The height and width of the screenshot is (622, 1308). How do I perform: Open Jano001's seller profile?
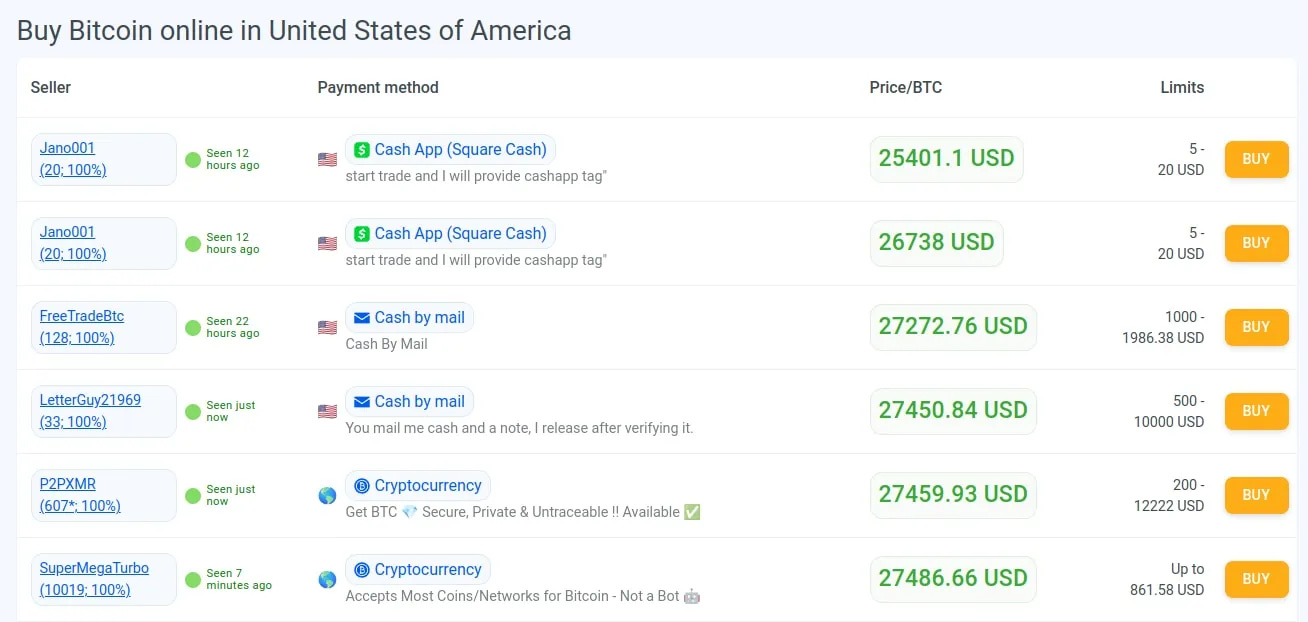[x=67, y=147]
